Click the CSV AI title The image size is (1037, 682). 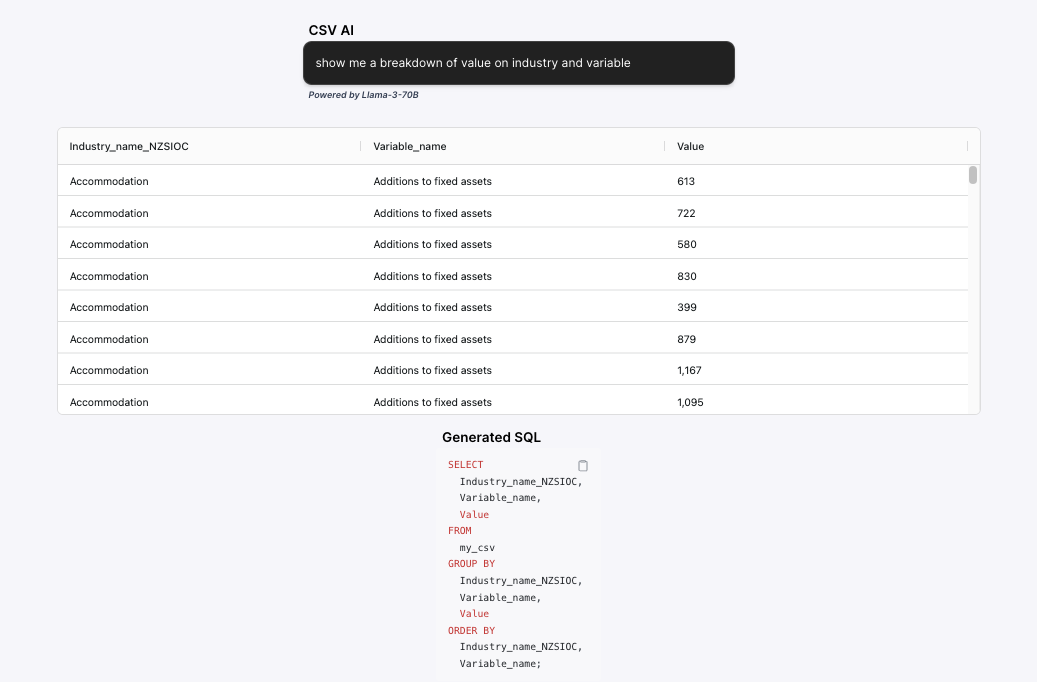331,31
